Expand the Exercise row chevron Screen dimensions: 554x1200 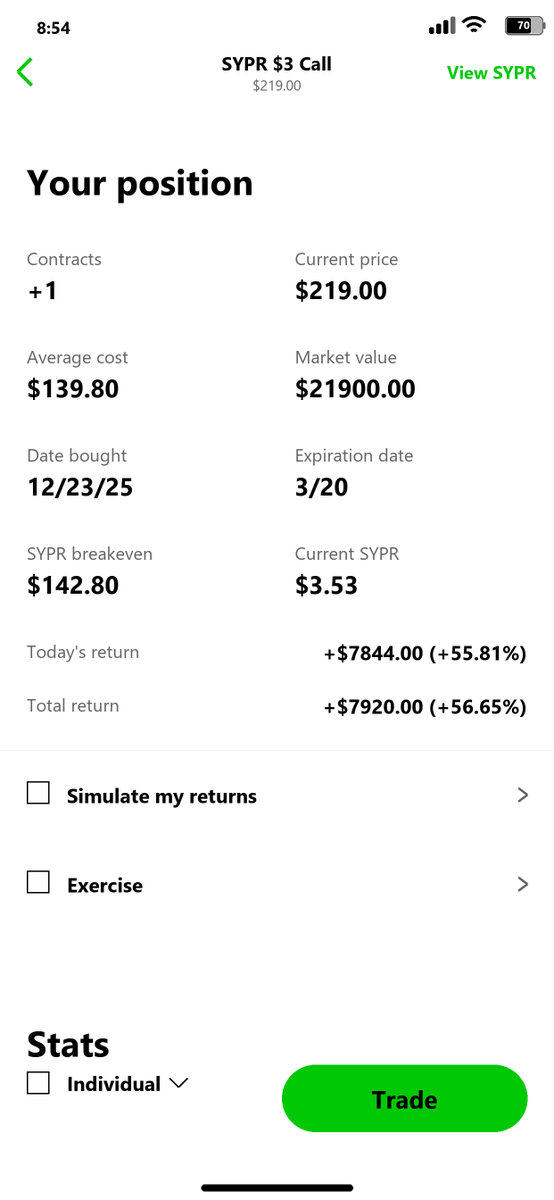[522, 884]
